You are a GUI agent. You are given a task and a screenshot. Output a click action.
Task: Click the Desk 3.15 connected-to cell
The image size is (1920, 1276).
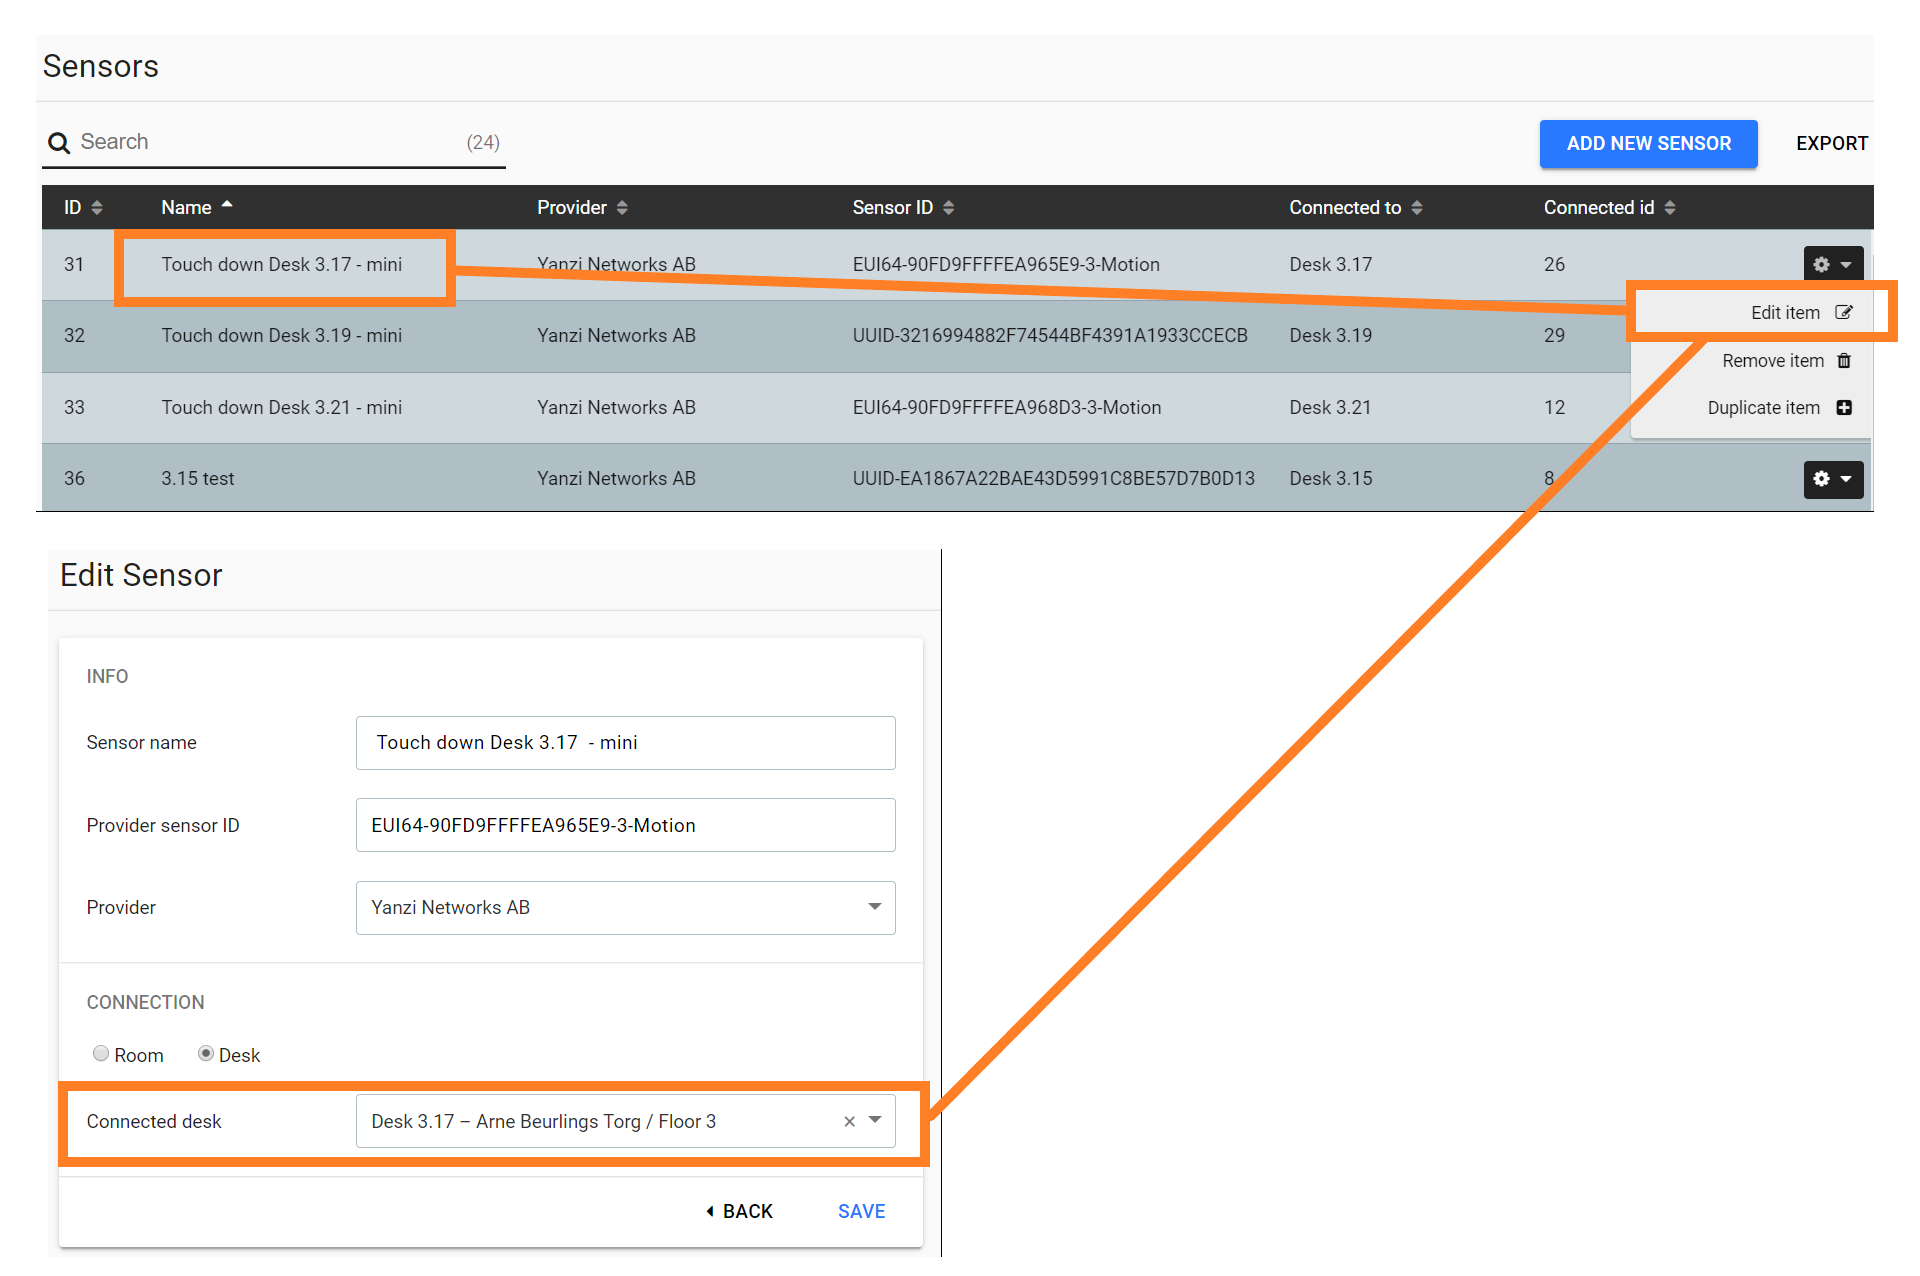[x=1330, y=478]
